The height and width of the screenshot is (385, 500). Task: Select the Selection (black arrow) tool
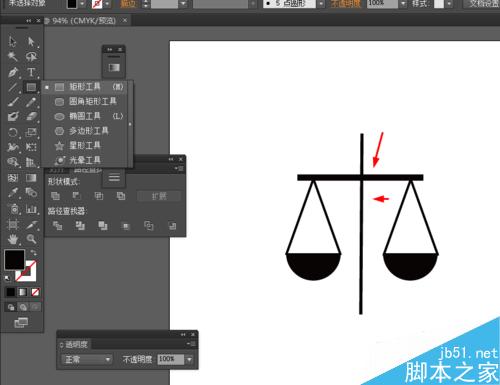[x=13, y=42]
